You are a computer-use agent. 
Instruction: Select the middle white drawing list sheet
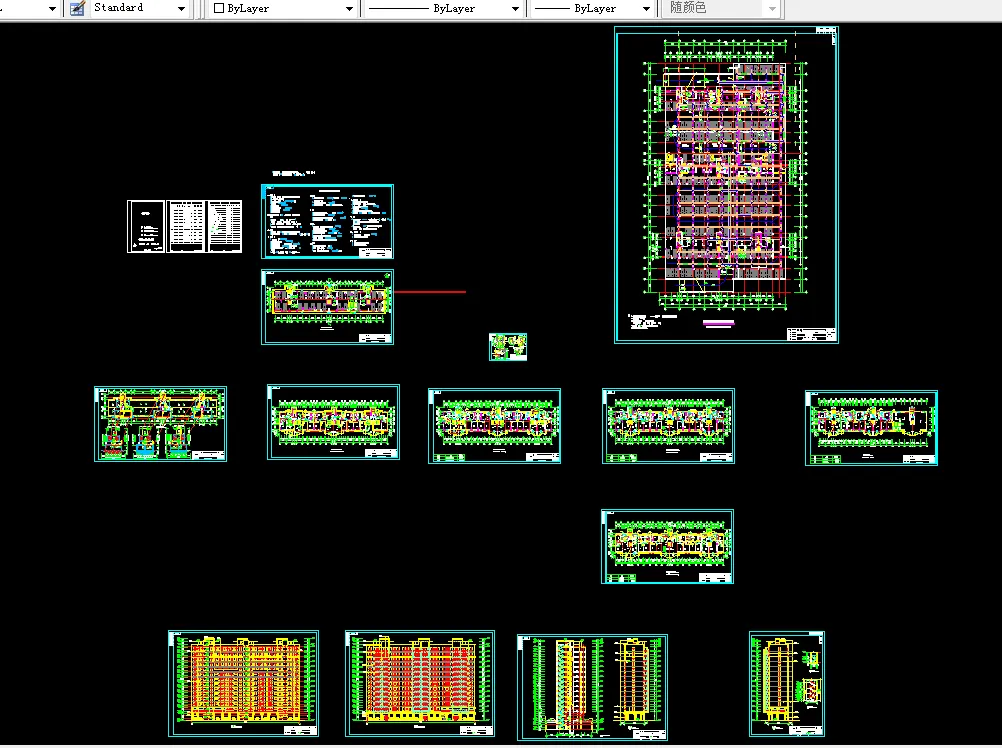coord(186,226)
